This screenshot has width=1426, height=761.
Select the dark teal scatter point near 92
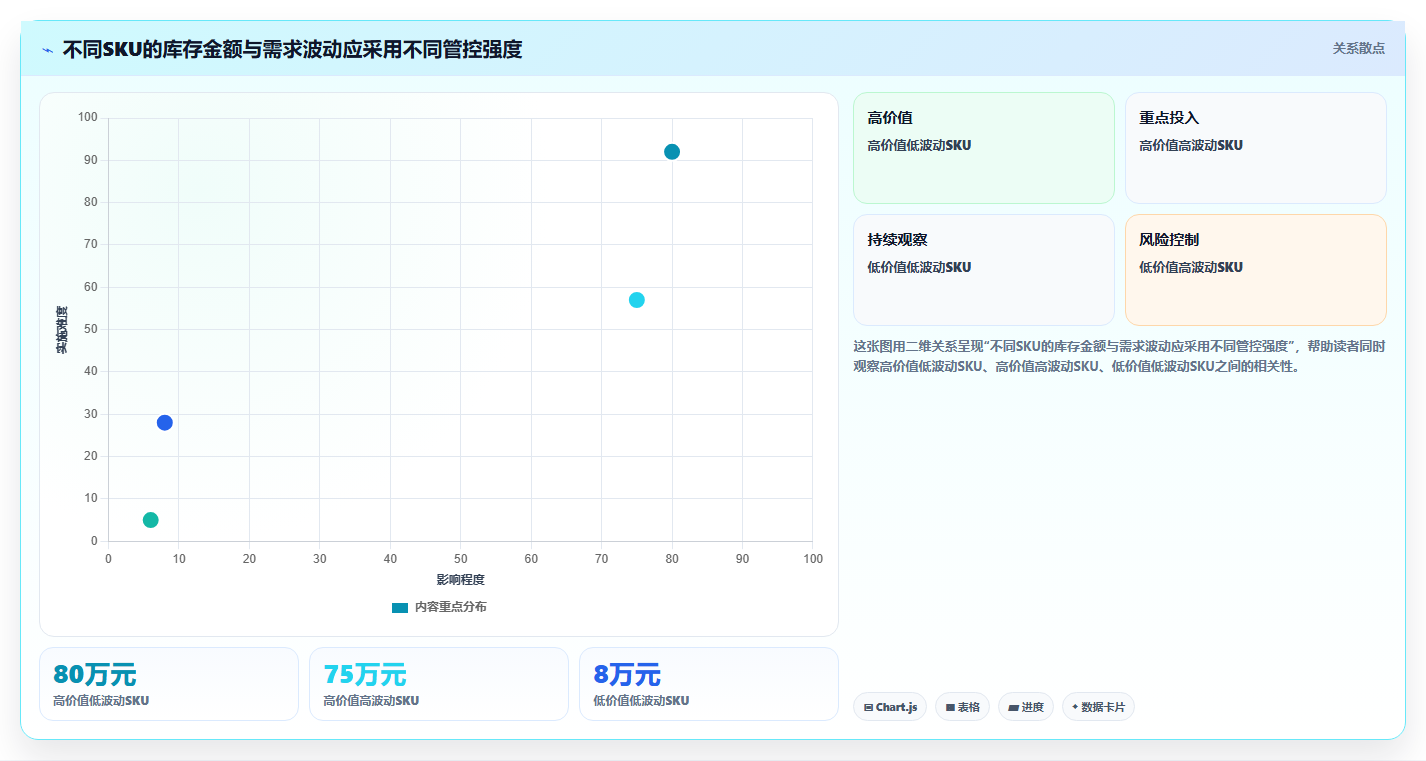(x=672, y=152)
